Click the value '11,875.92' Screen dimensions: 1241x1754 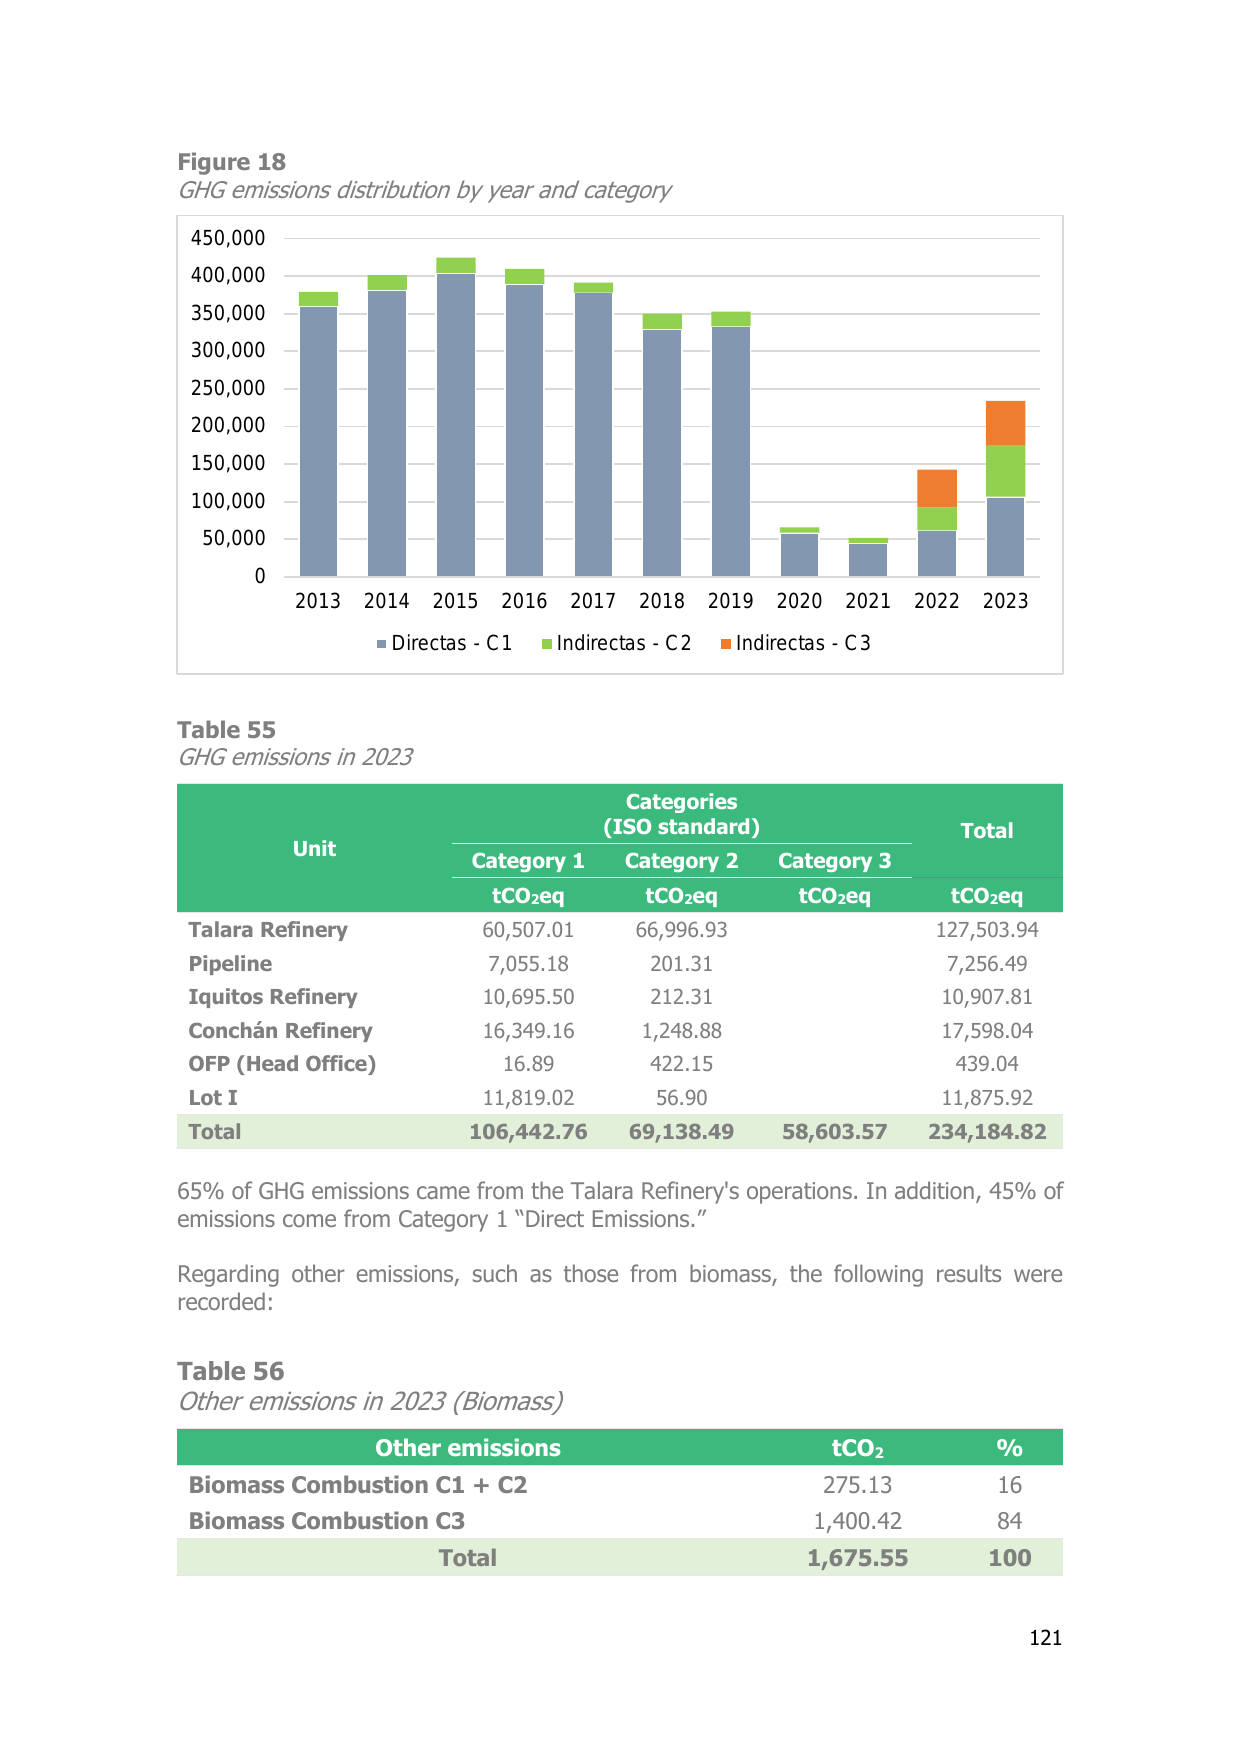coord(987,1098)
